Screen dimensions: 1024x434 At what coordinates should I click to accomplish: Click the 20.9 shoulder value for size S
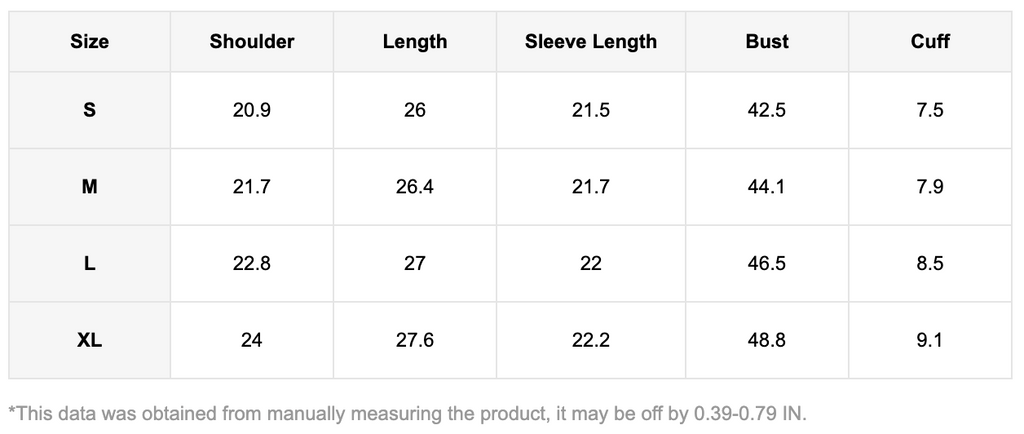252,110
